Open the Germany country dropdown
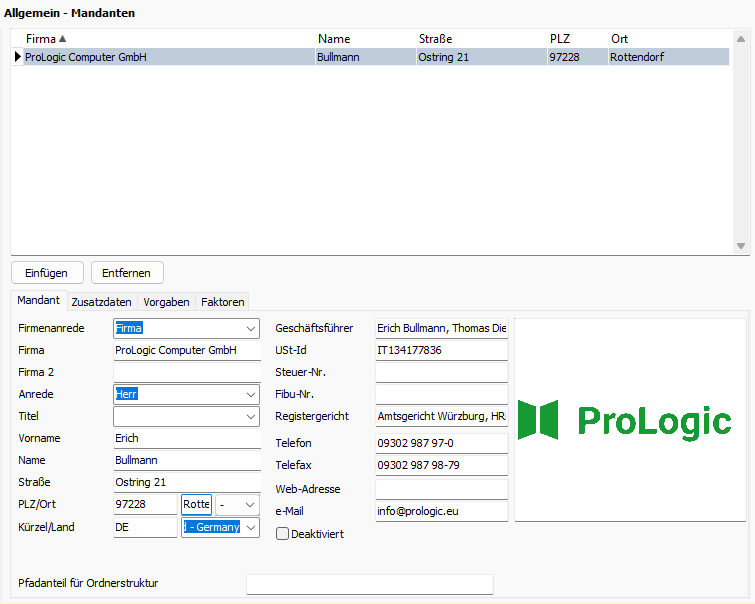Image resolution: width=755 pixels, height=604 pixels. [x=251, y=527]
